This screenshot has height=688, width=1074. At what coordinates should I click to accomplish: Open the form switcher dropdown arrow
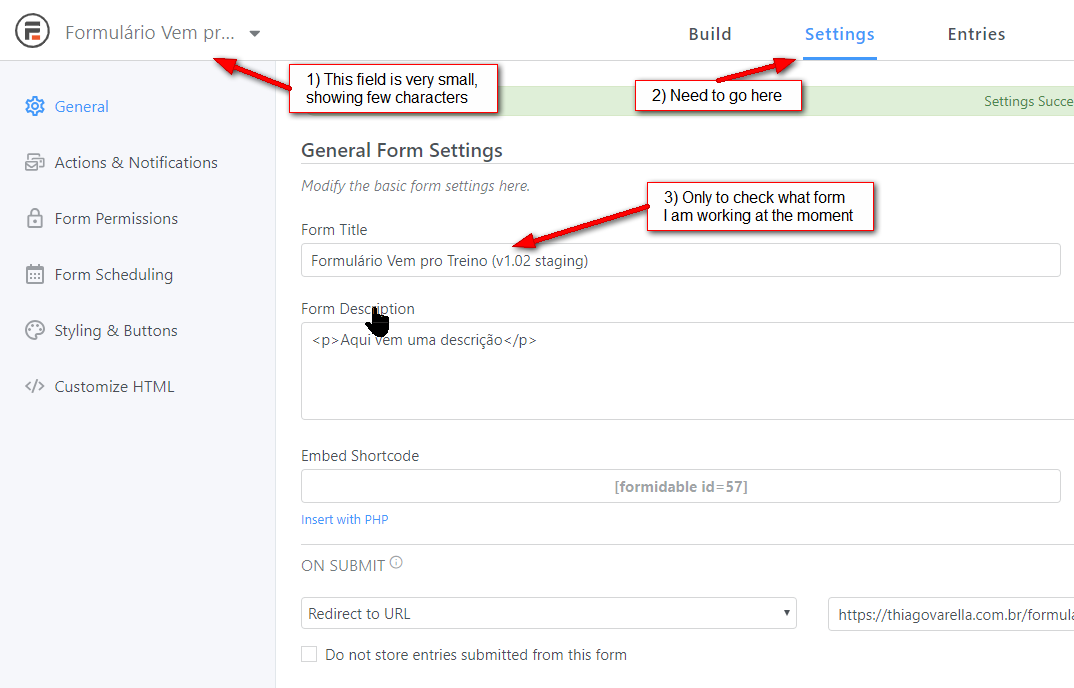(x=255, y=33)
